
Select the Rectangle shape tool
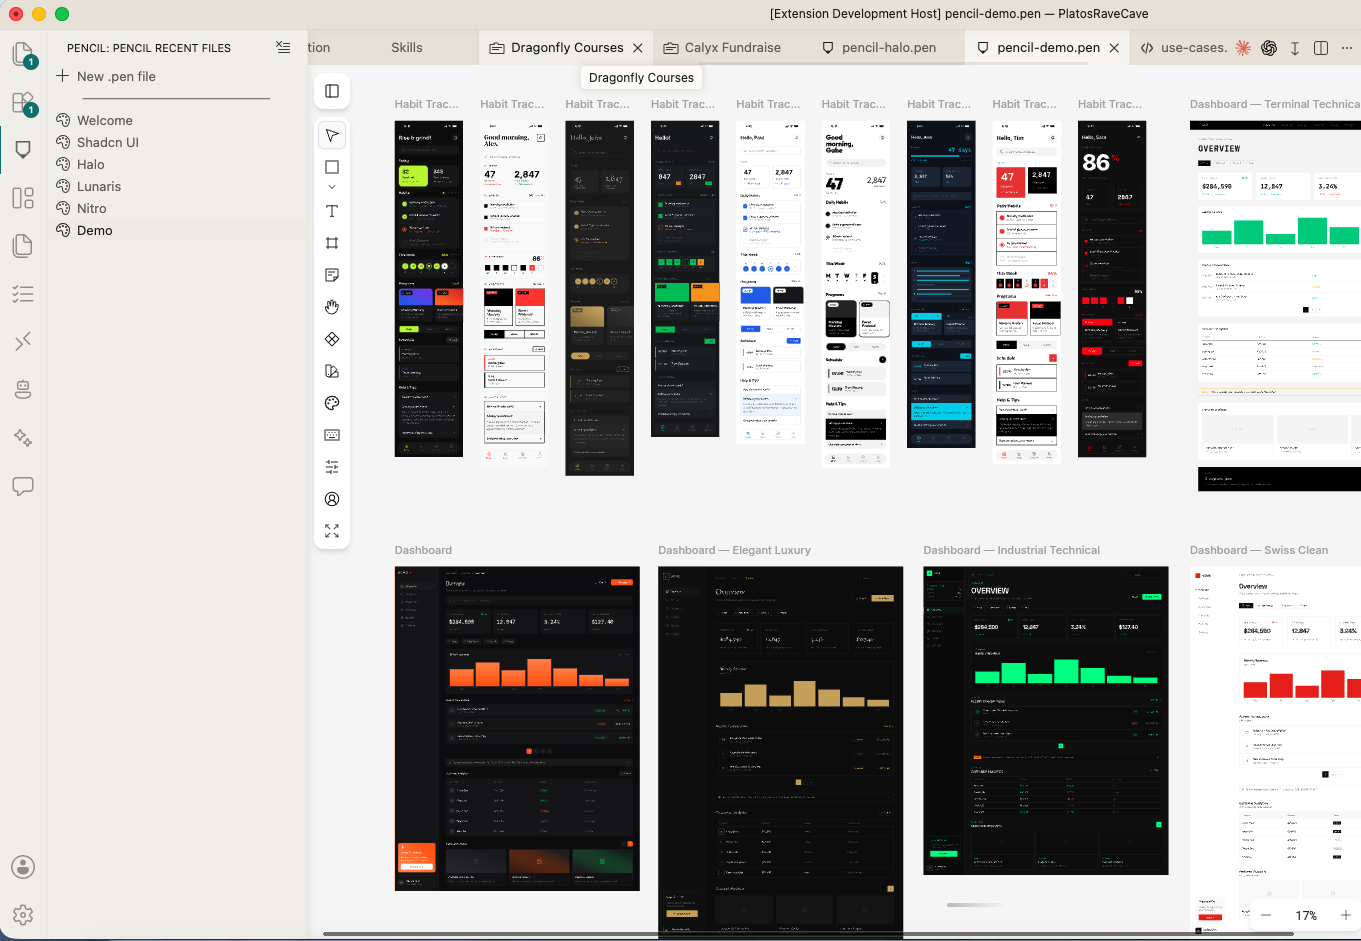pos(332,167)
